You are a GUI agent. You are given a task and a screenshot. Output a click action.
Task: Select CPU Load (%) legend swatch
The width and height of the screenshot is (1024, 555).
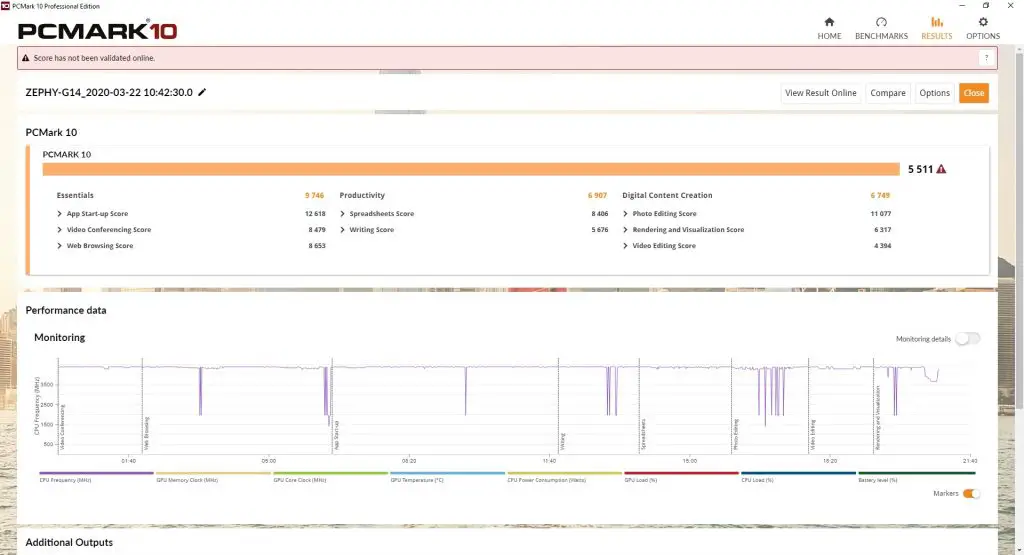(798, 473)
